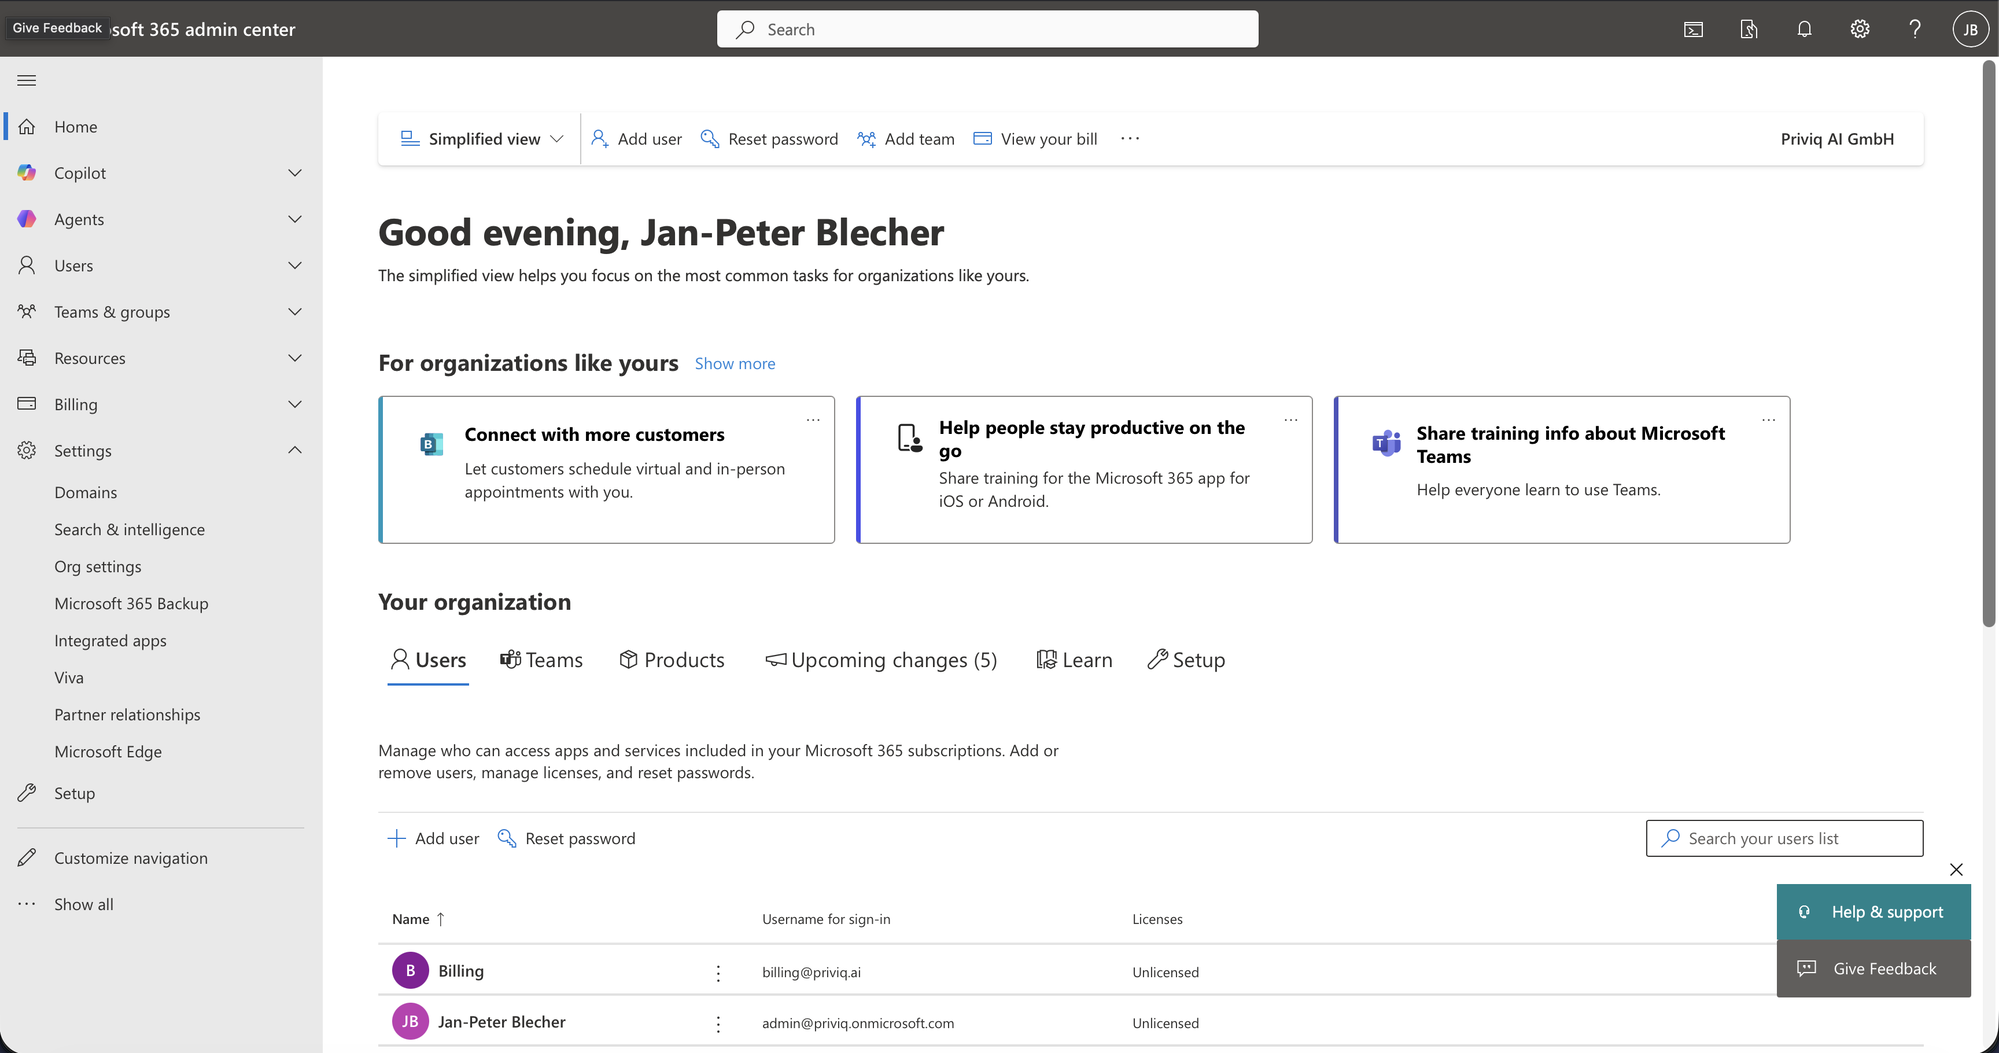
Task: Dismiss the Help & support popup
Action: (x=1956, y=869)
